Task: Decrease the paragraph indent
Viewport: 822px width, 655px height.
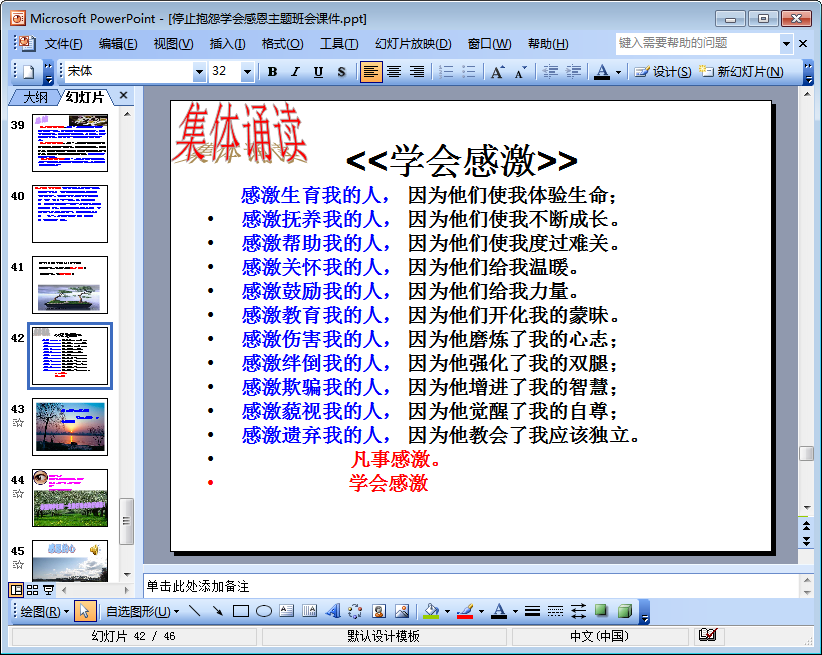Action: 550,72
